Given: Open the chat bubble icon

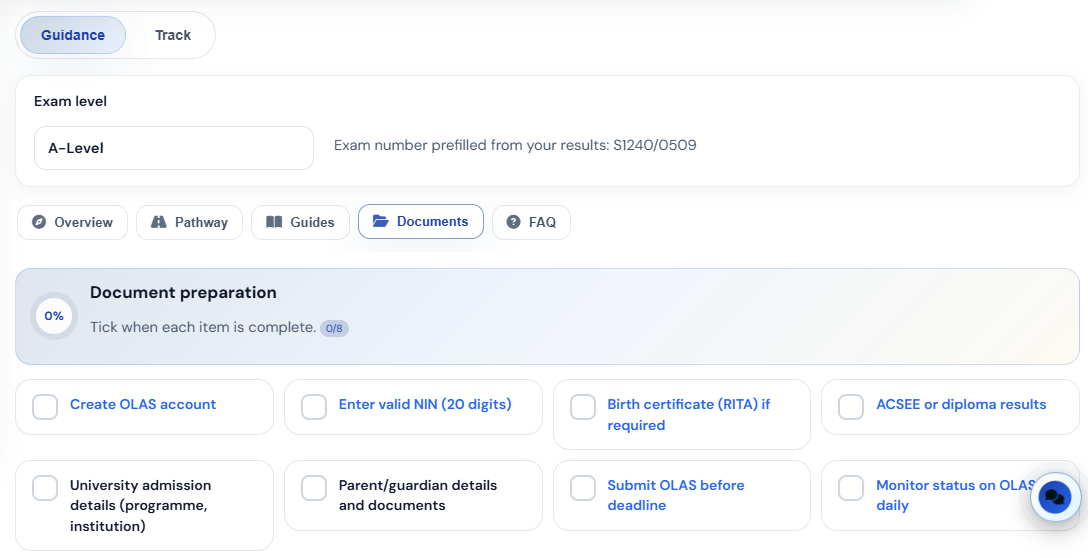Looking at the screenshot, I should (x=1055, y=497).
